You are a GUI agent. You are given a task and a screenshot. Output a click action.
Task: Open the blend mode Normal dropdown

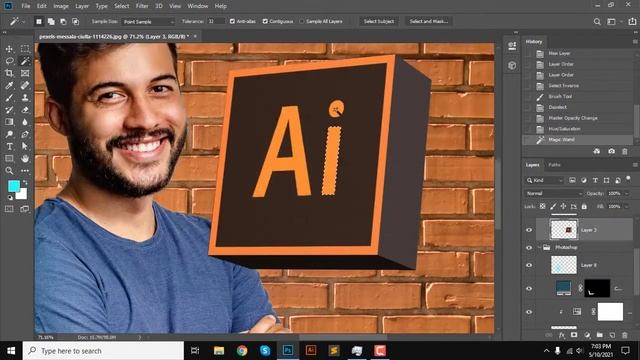tap(553, 193)
